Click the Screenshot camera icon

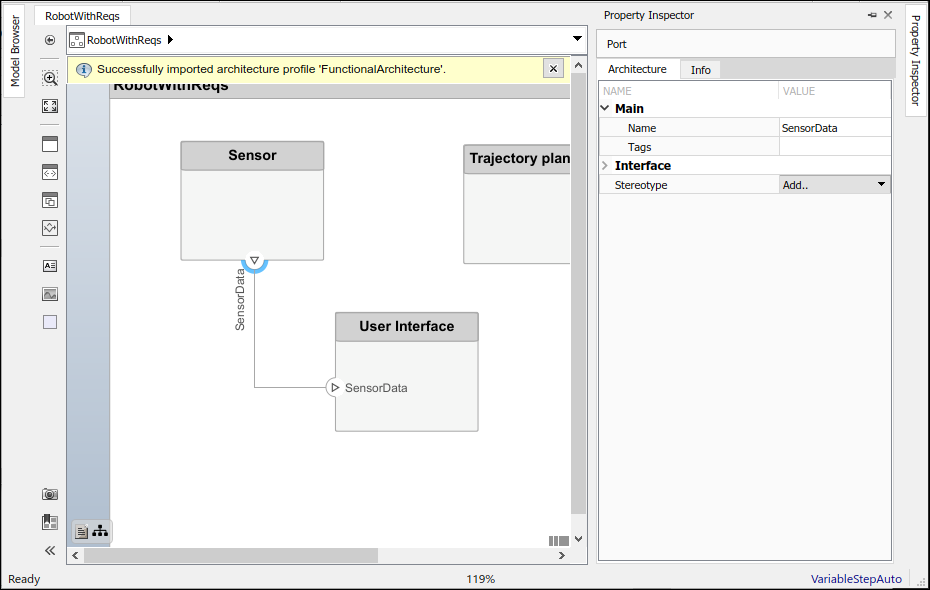(x=50, y=494)
